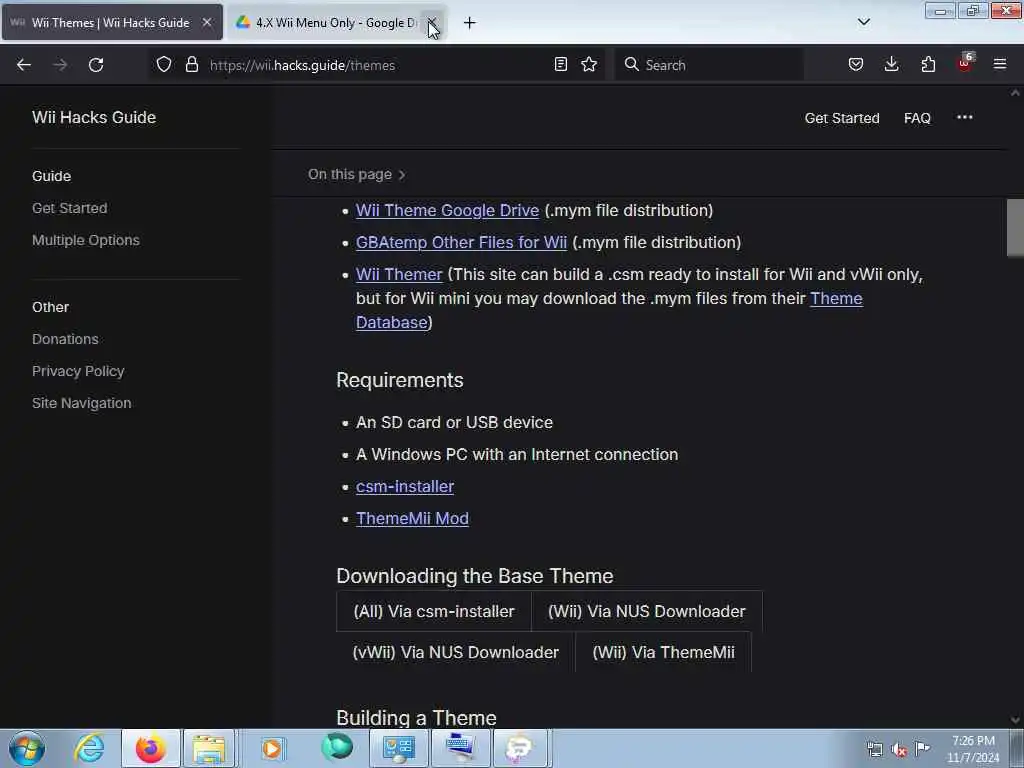
Task: Open Windows Explorer folder from taskbar
Action: [x=209, y=748]
